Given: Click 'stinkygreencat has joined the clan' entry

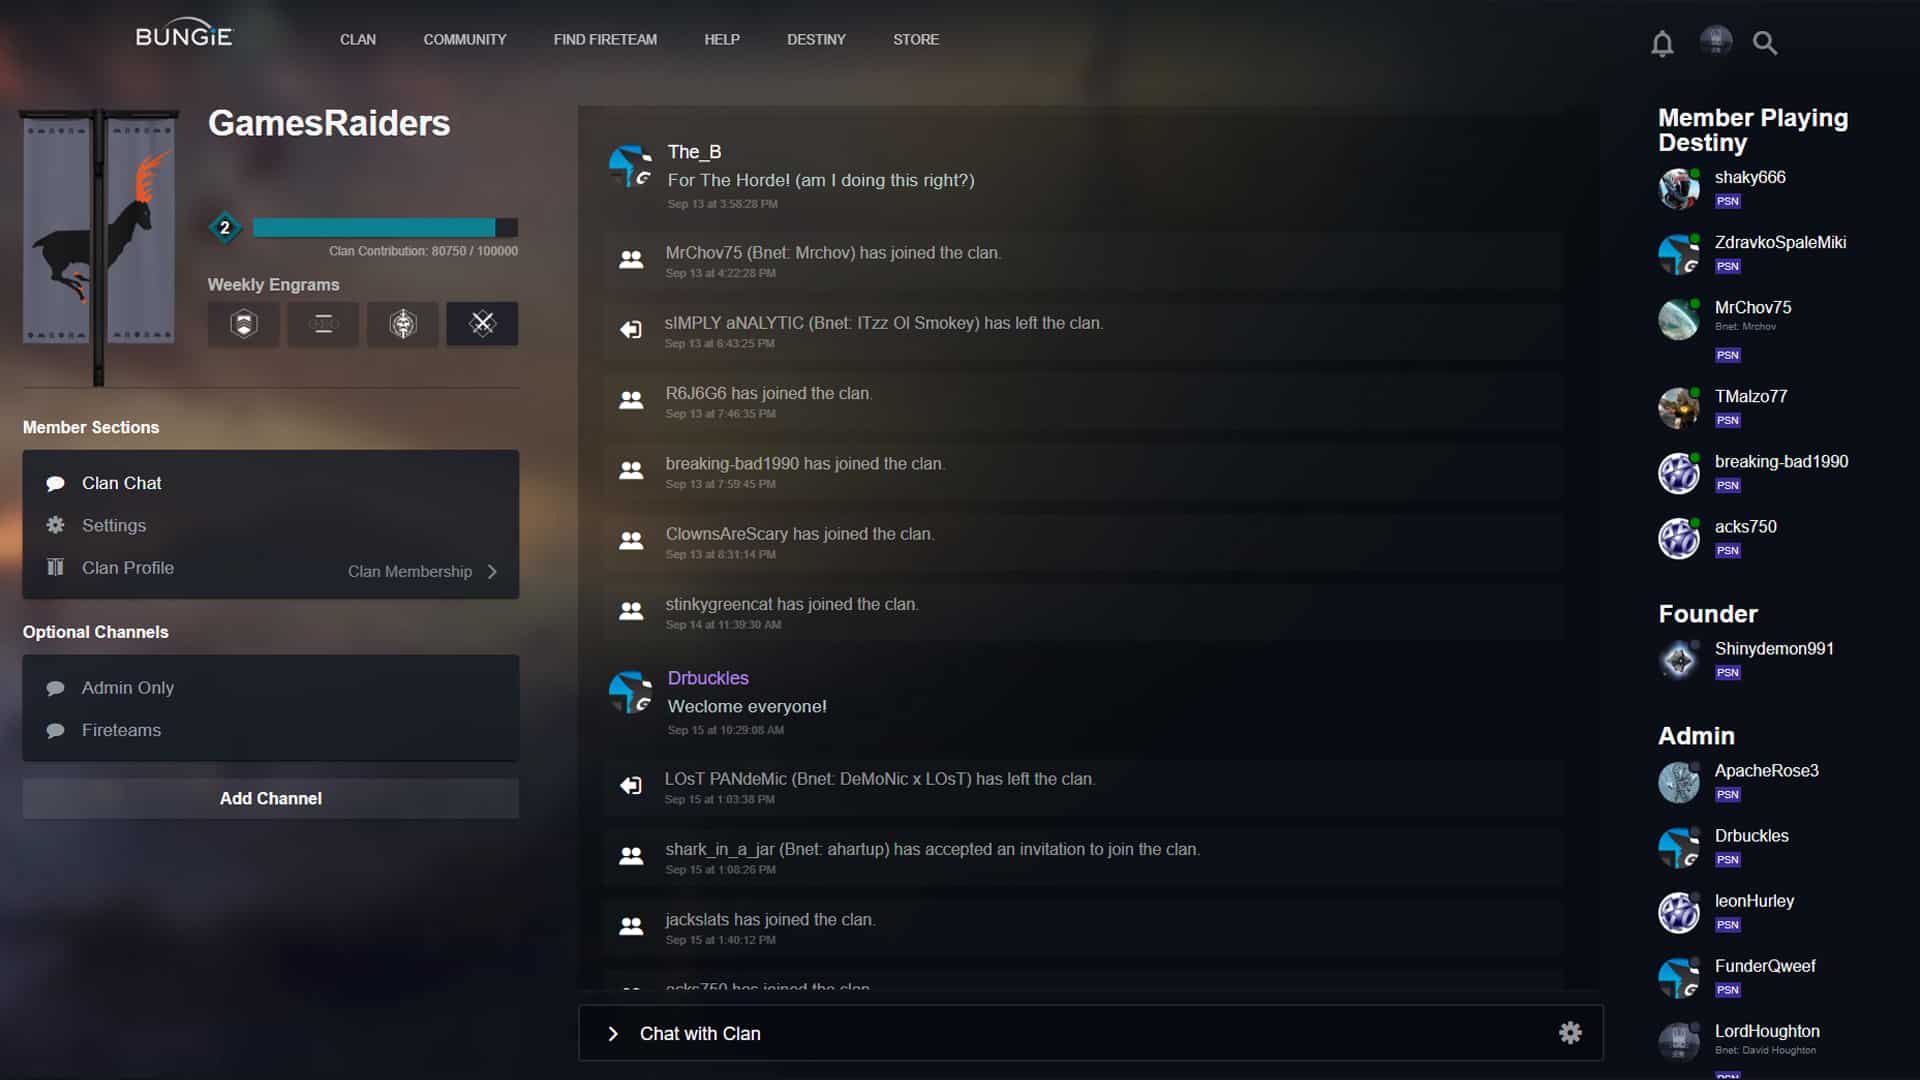Looking at the screenshot, I should 1083,612.
